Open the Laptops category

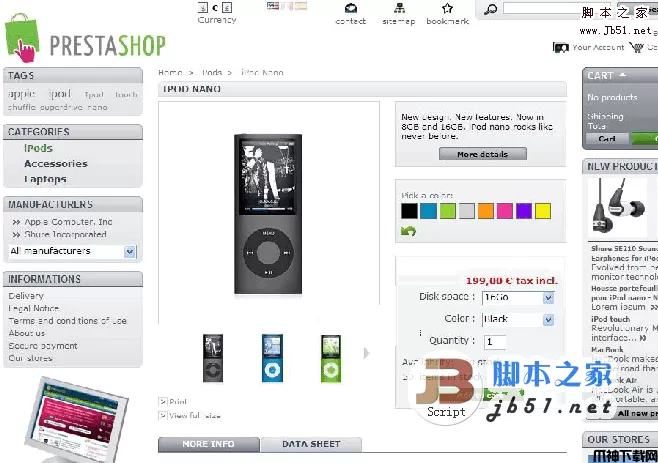(45, 179)
